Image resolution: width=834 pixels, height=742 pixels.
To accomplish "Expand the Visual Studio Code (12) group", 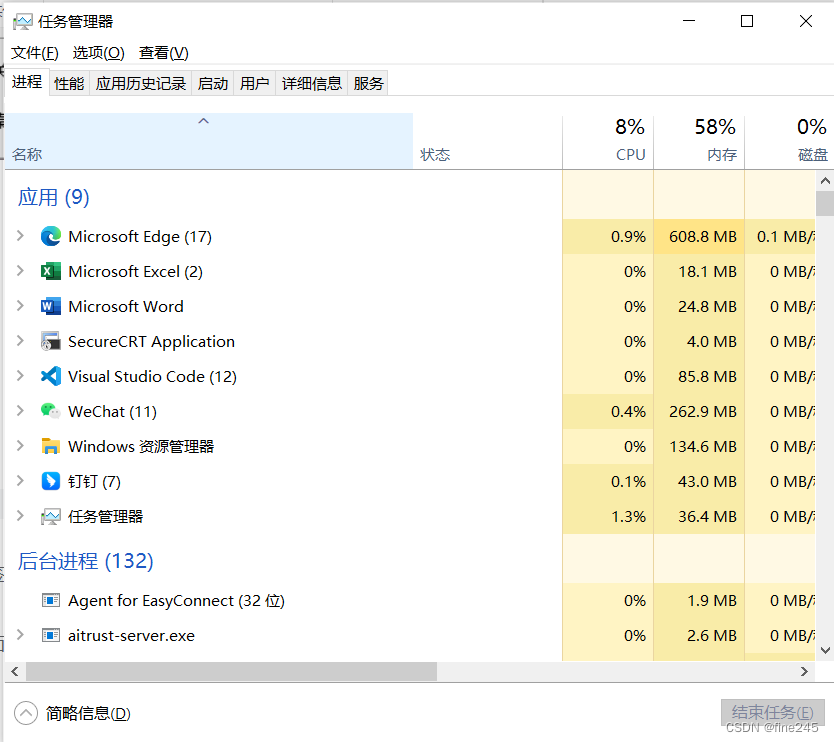I will click(20, 376).
